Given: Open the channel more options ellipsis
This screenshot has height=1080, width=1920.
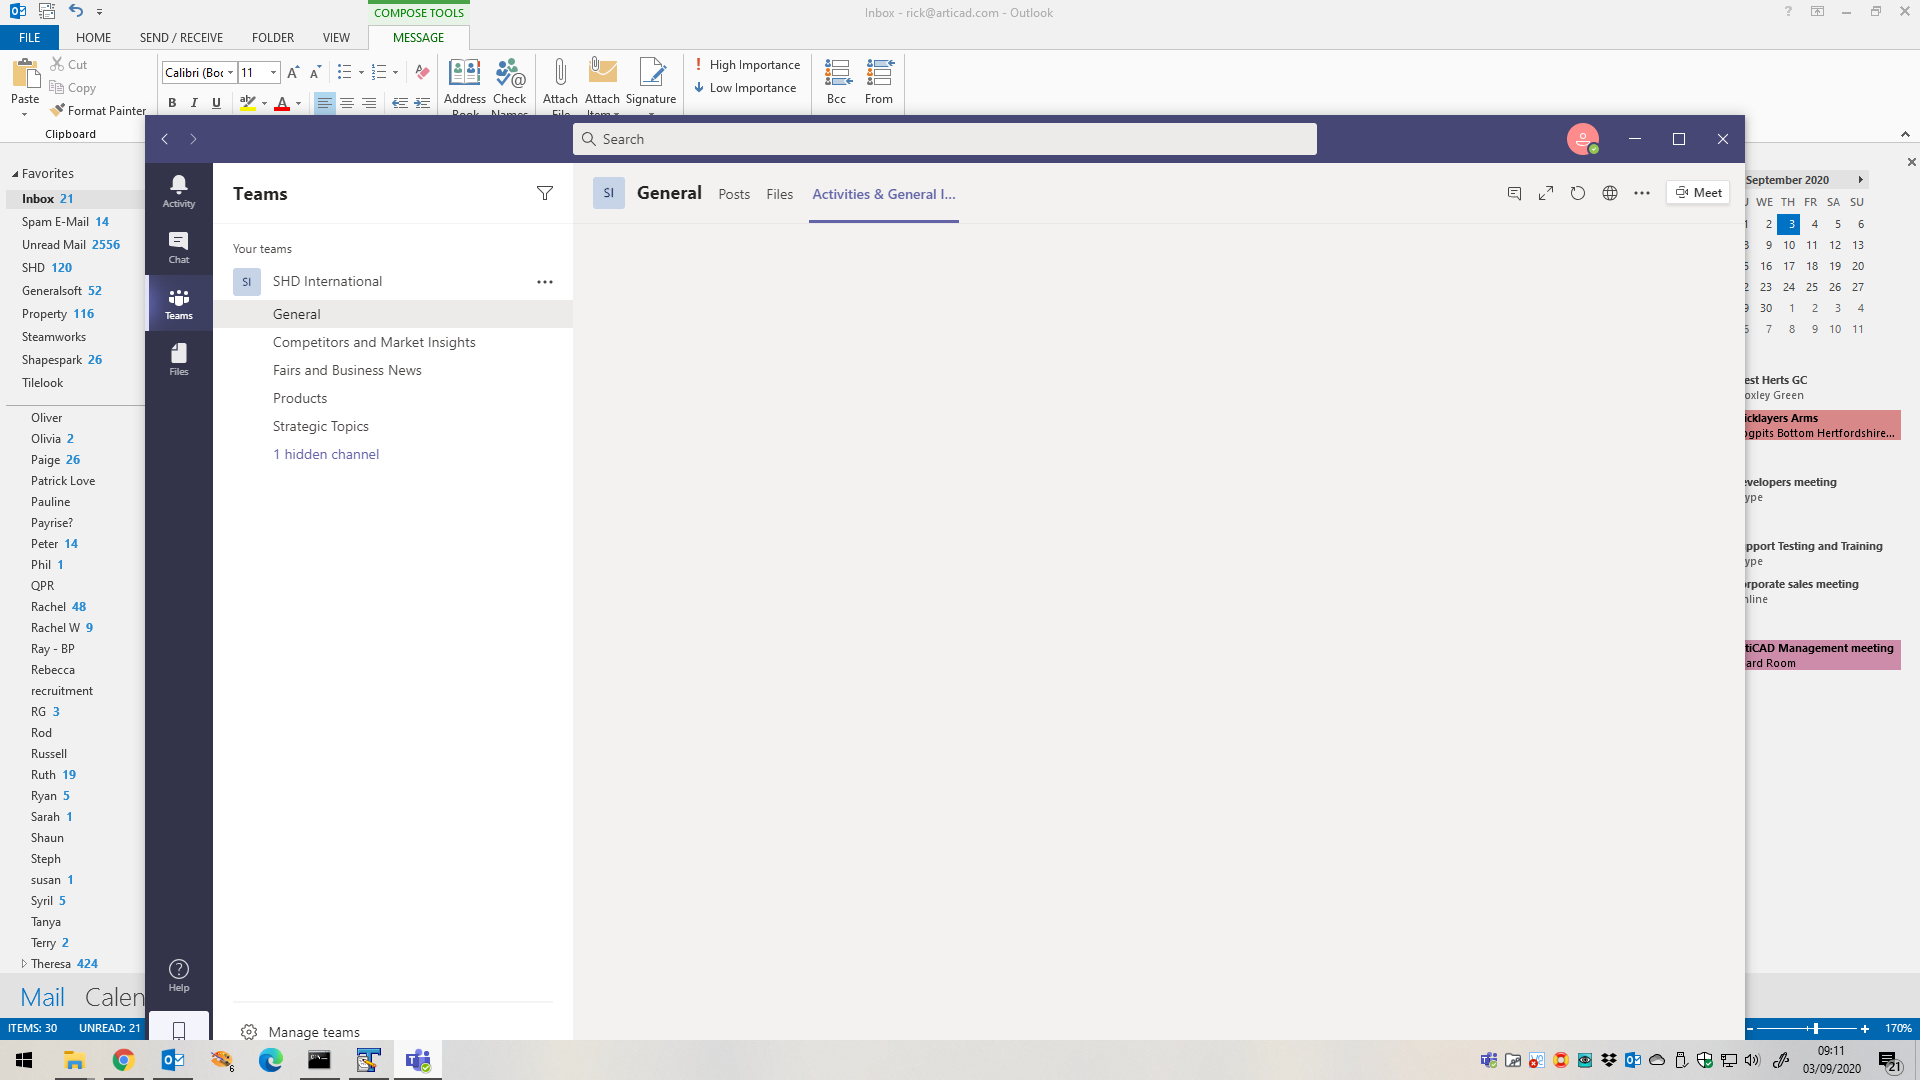Looking at the screenshot, I should point(1642,193).
